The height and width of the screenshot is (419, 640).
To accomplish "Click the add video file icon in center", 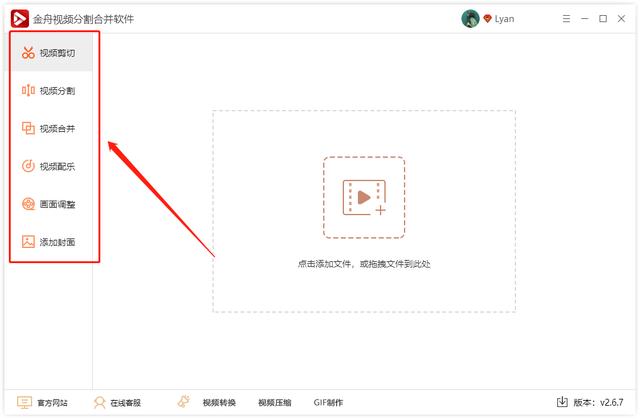I will [364, 197].
